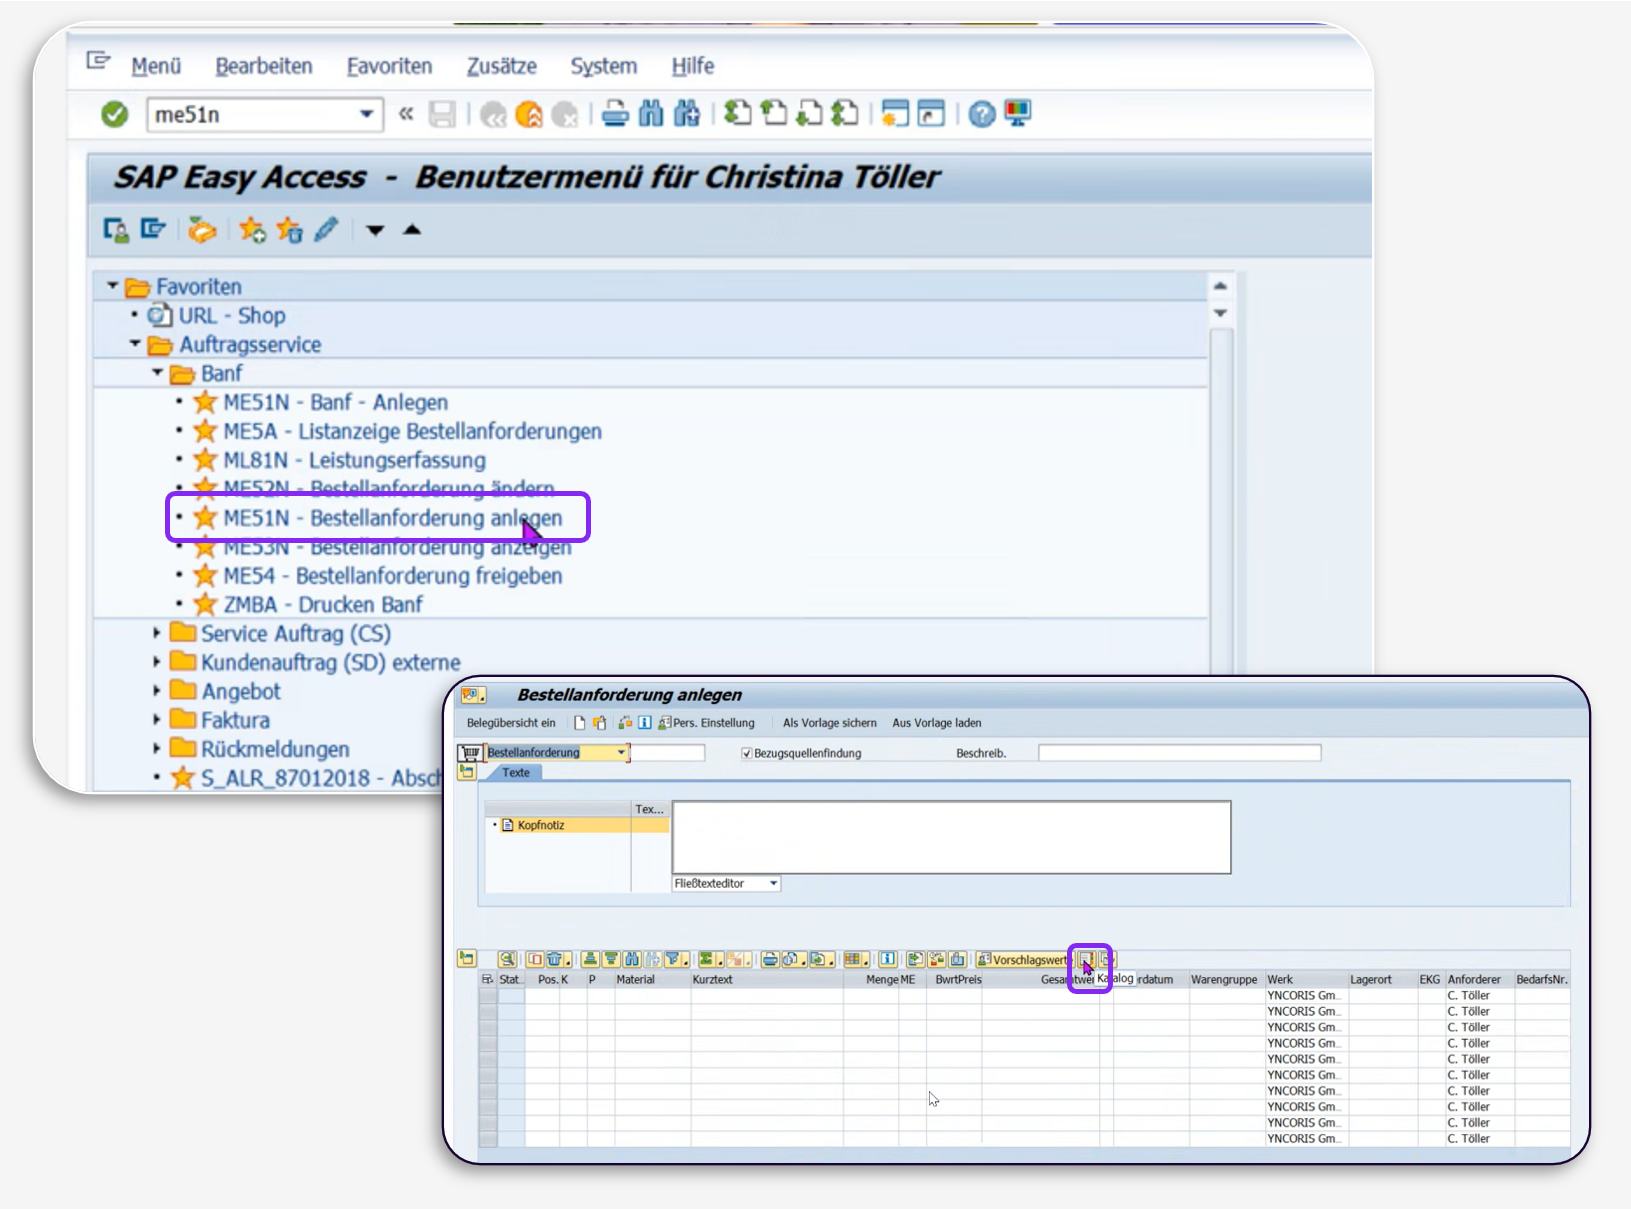Viewport: 1631px width, 1209px height.
Task: Click the green Enter checkmark icon
Action: 115,115
